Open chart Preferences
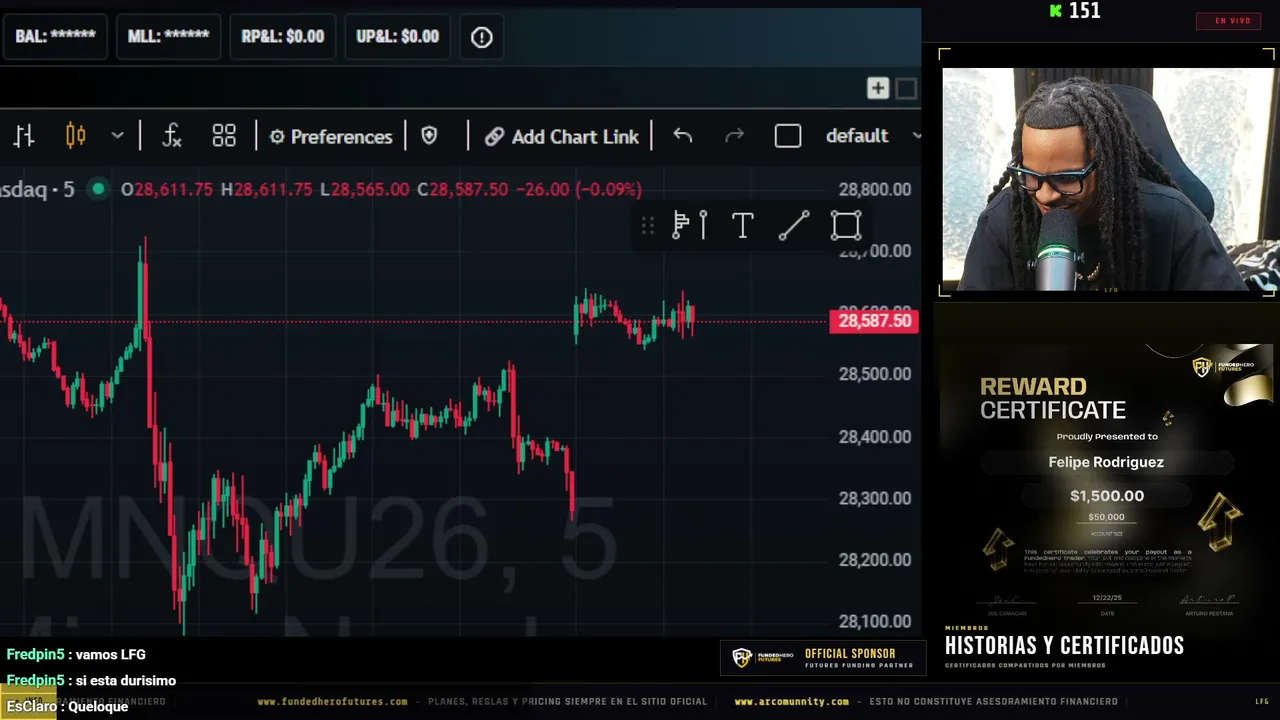Screen dimensions: 1280x720 point(331,137)
